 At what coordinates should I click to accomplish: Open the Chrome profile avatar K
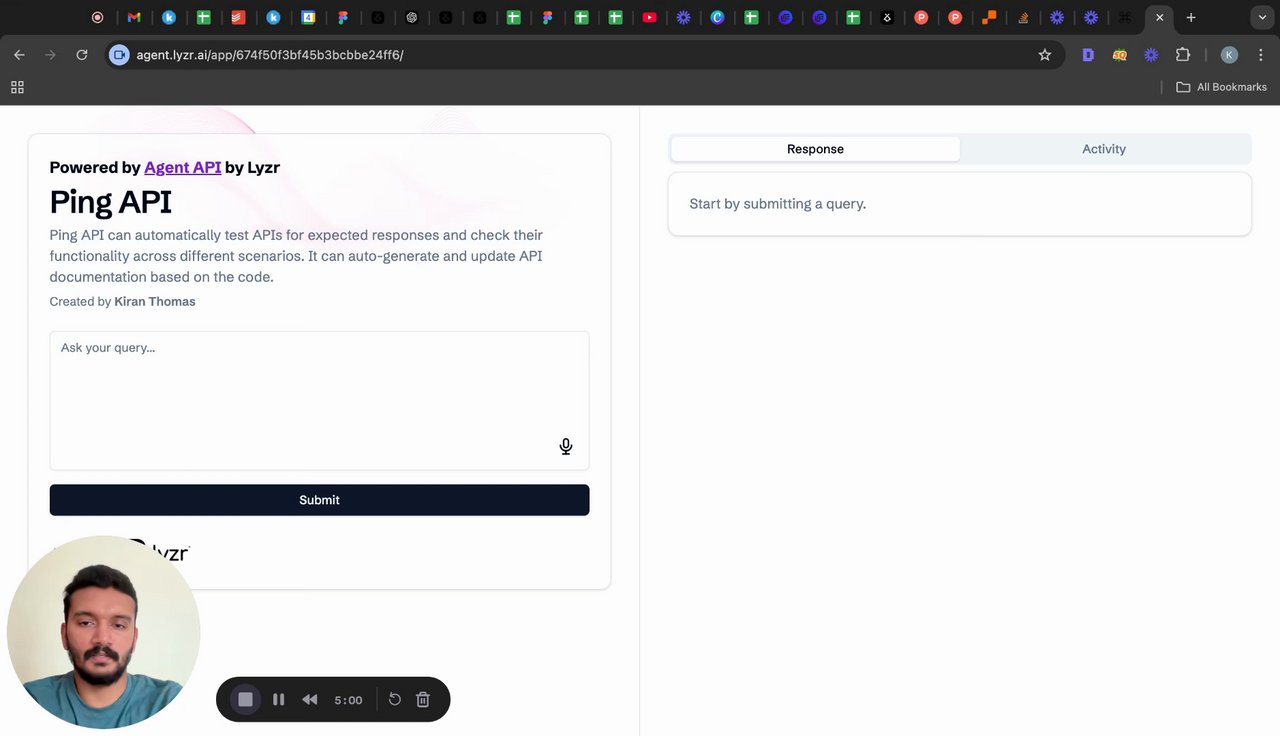click(x=1229, y=55)
